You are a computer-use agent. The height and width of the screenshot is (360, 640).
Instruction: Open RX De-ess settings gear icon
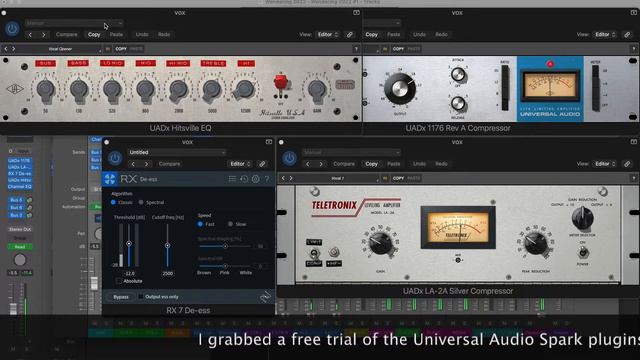[x=256, y=179]
